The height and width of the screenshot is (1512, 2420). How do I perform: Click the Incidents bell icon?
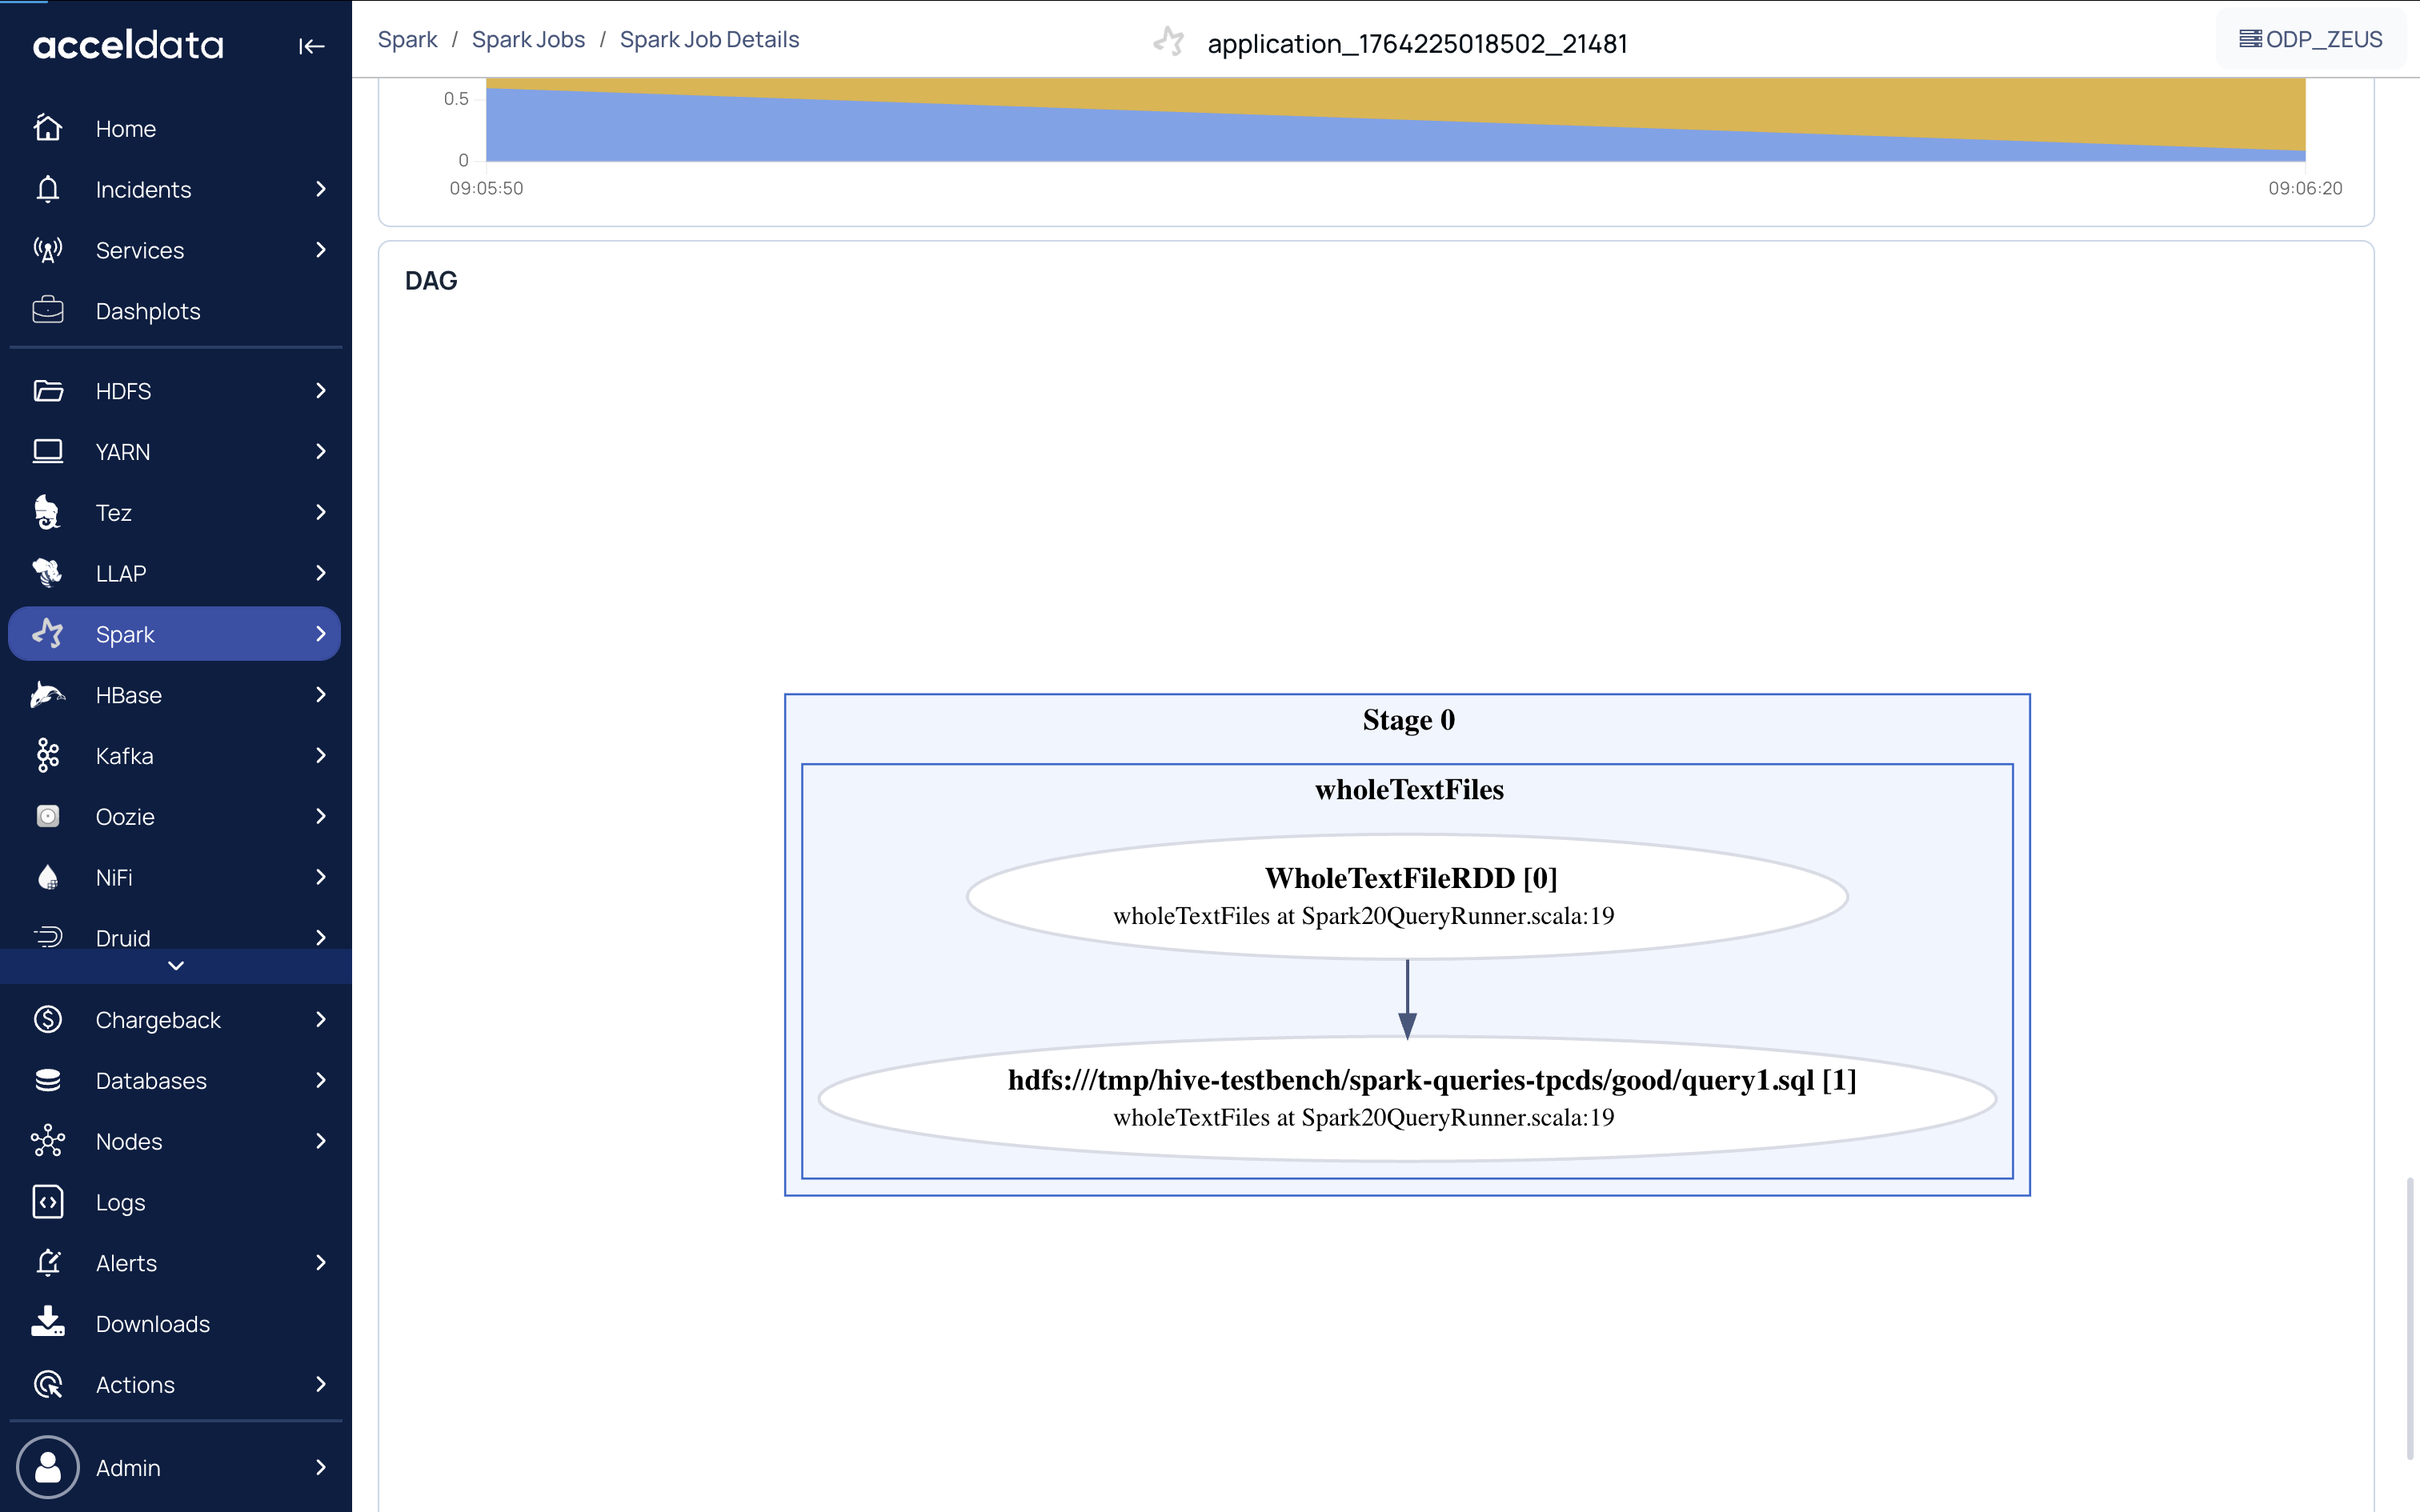coord(48,189)
